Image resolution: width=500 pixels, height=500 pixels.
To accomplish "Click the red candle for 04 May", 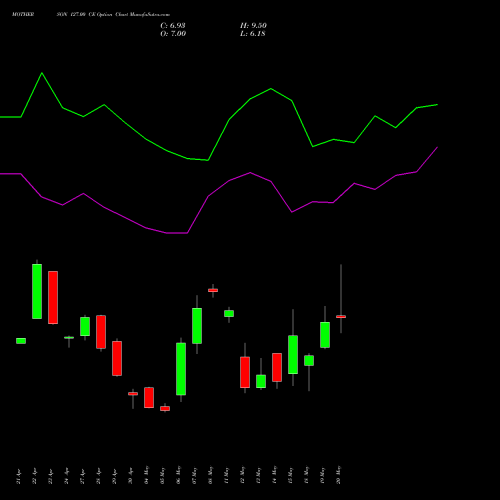I will click(x=149, y=397).
